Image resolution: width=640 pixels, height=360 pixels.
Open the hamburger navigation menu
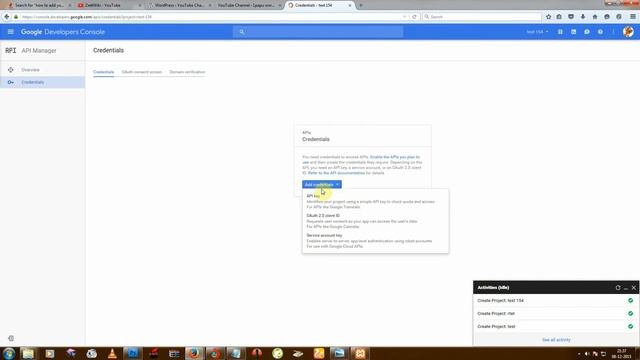pyautogui.click(x=11, y=32)
